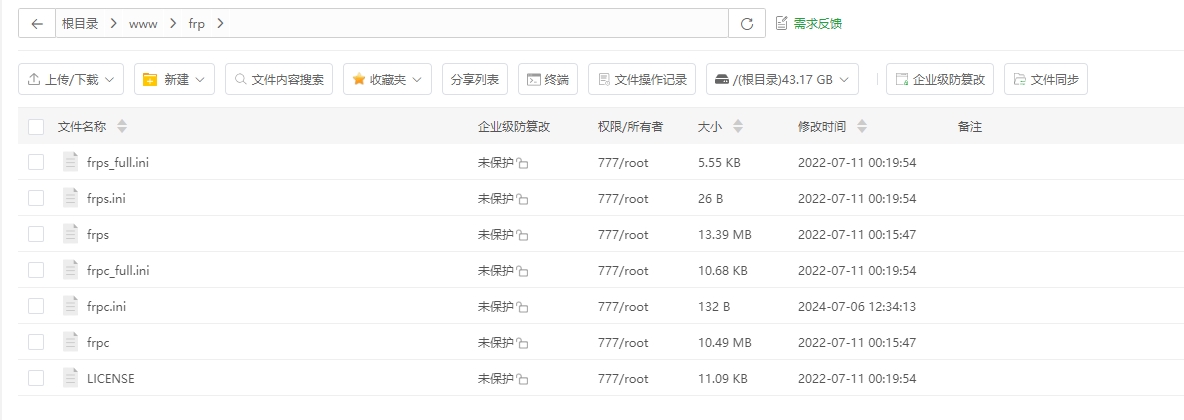This screenshot has height=420, width=1184.
Task: Click 2024-07-06 12:34:13 modified time
Action: point(857,307)
